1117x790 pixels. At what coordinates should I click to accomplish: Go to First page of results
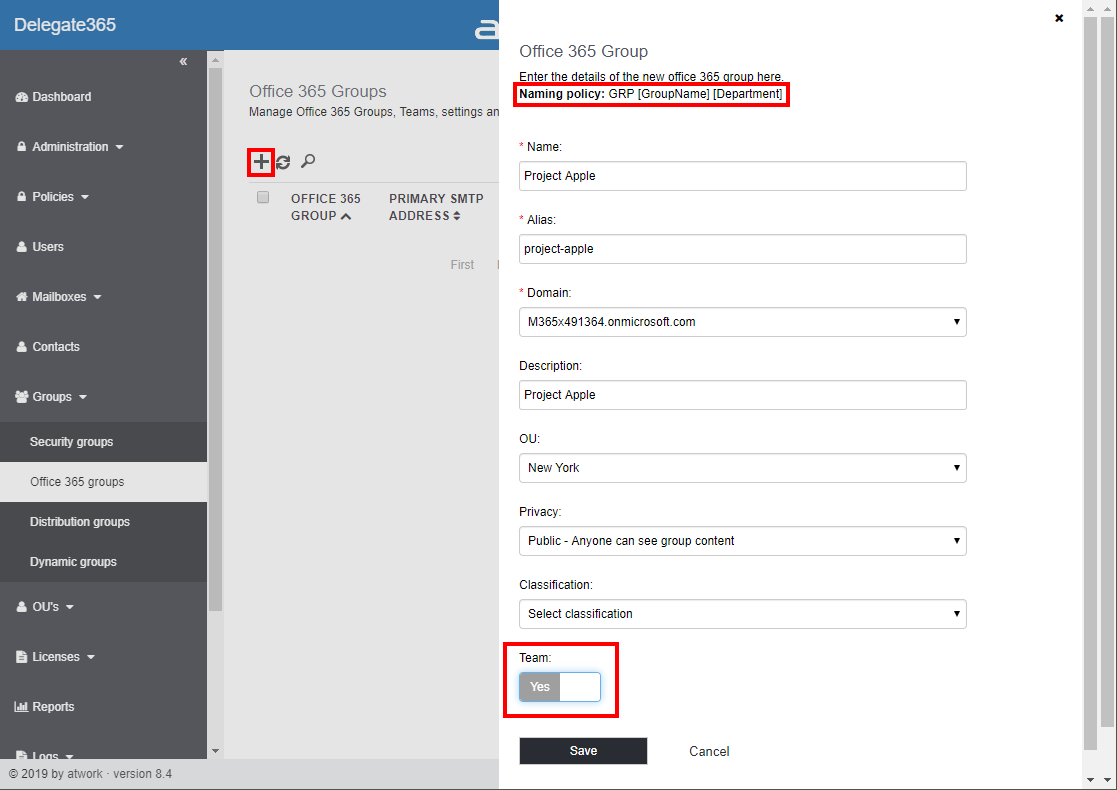click(462, 264)
